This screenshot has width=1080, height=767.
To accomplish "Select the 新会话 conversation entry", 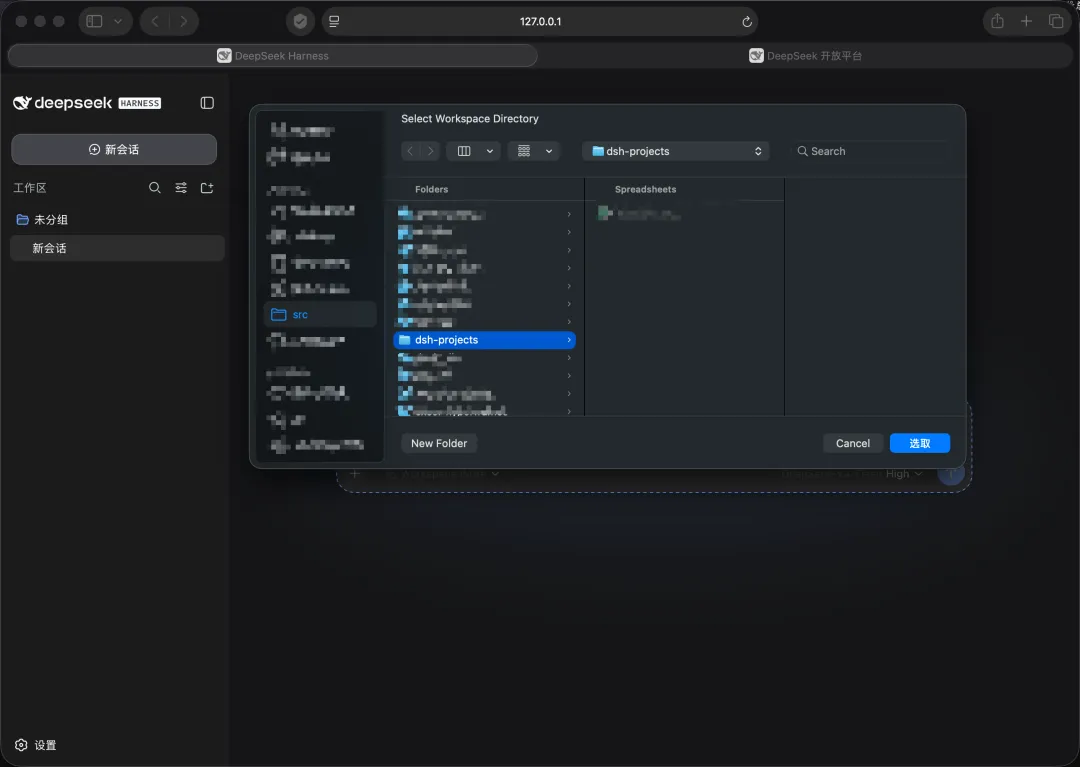I will point(117,249).
